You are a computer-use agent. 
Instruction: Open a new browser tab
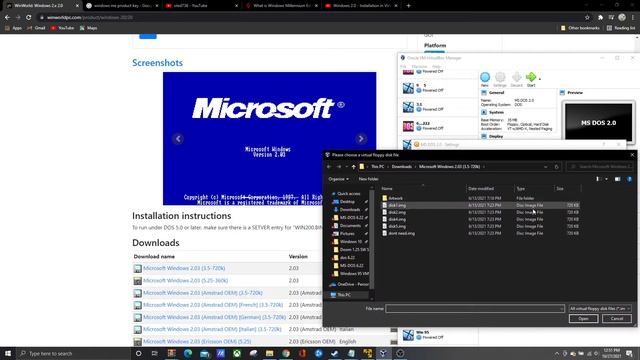[x=409, y=6]
